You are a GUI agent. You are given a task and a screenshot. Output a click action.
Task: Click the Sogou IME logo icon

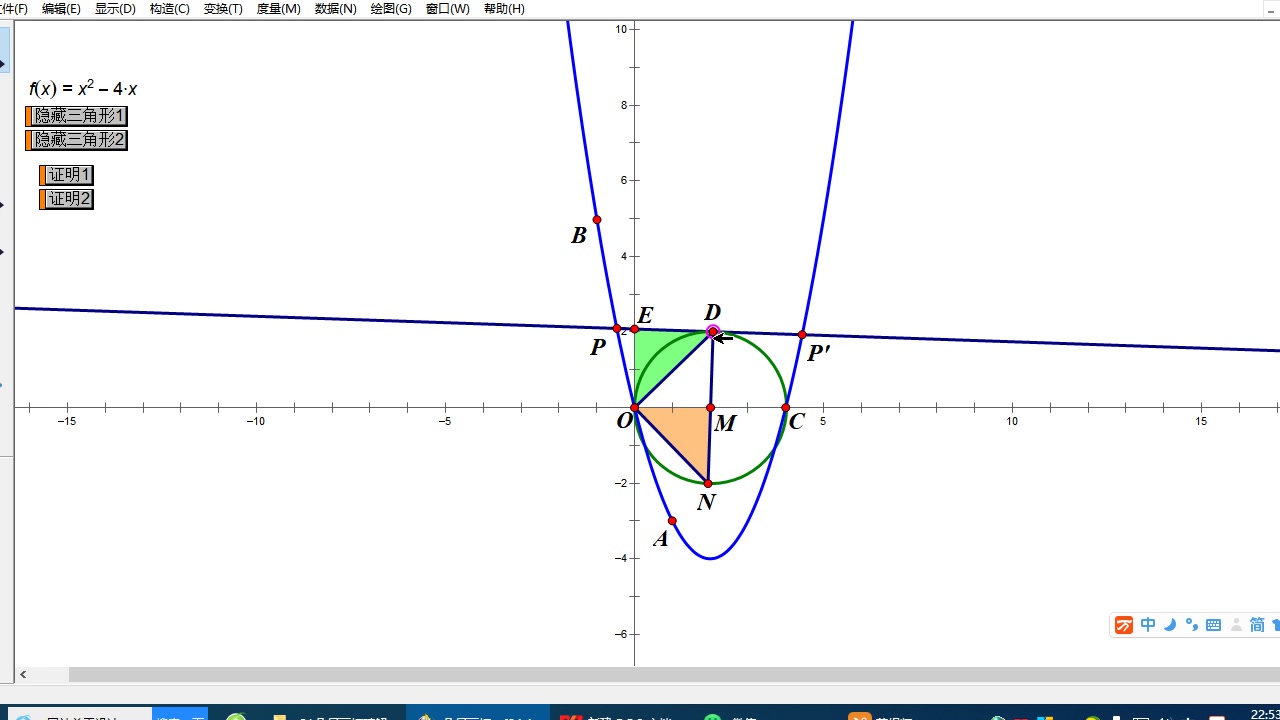click(1124, 625)
